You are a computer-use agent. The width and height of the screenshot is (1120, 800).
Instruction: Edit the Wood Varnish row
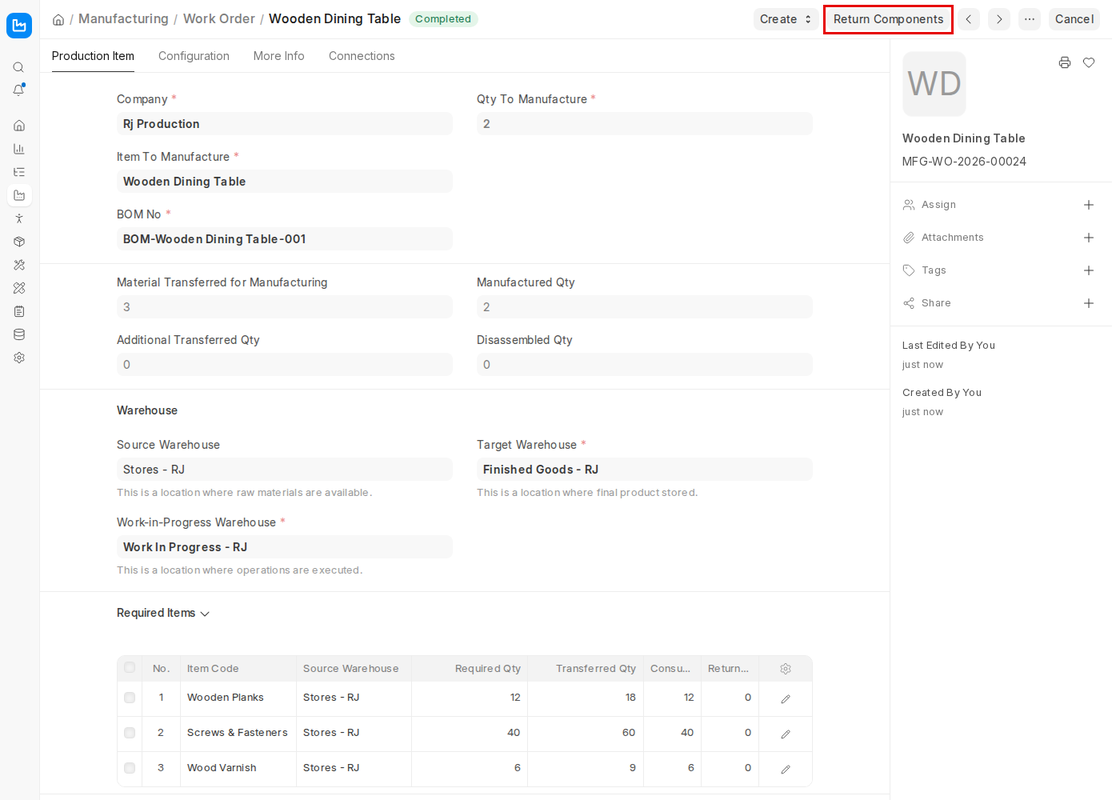pyautogui.click(x=786, y=769)
